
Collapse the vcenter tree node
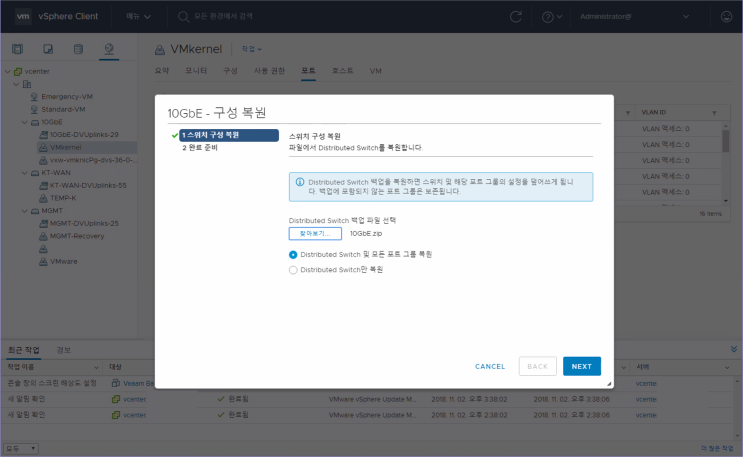8,72
